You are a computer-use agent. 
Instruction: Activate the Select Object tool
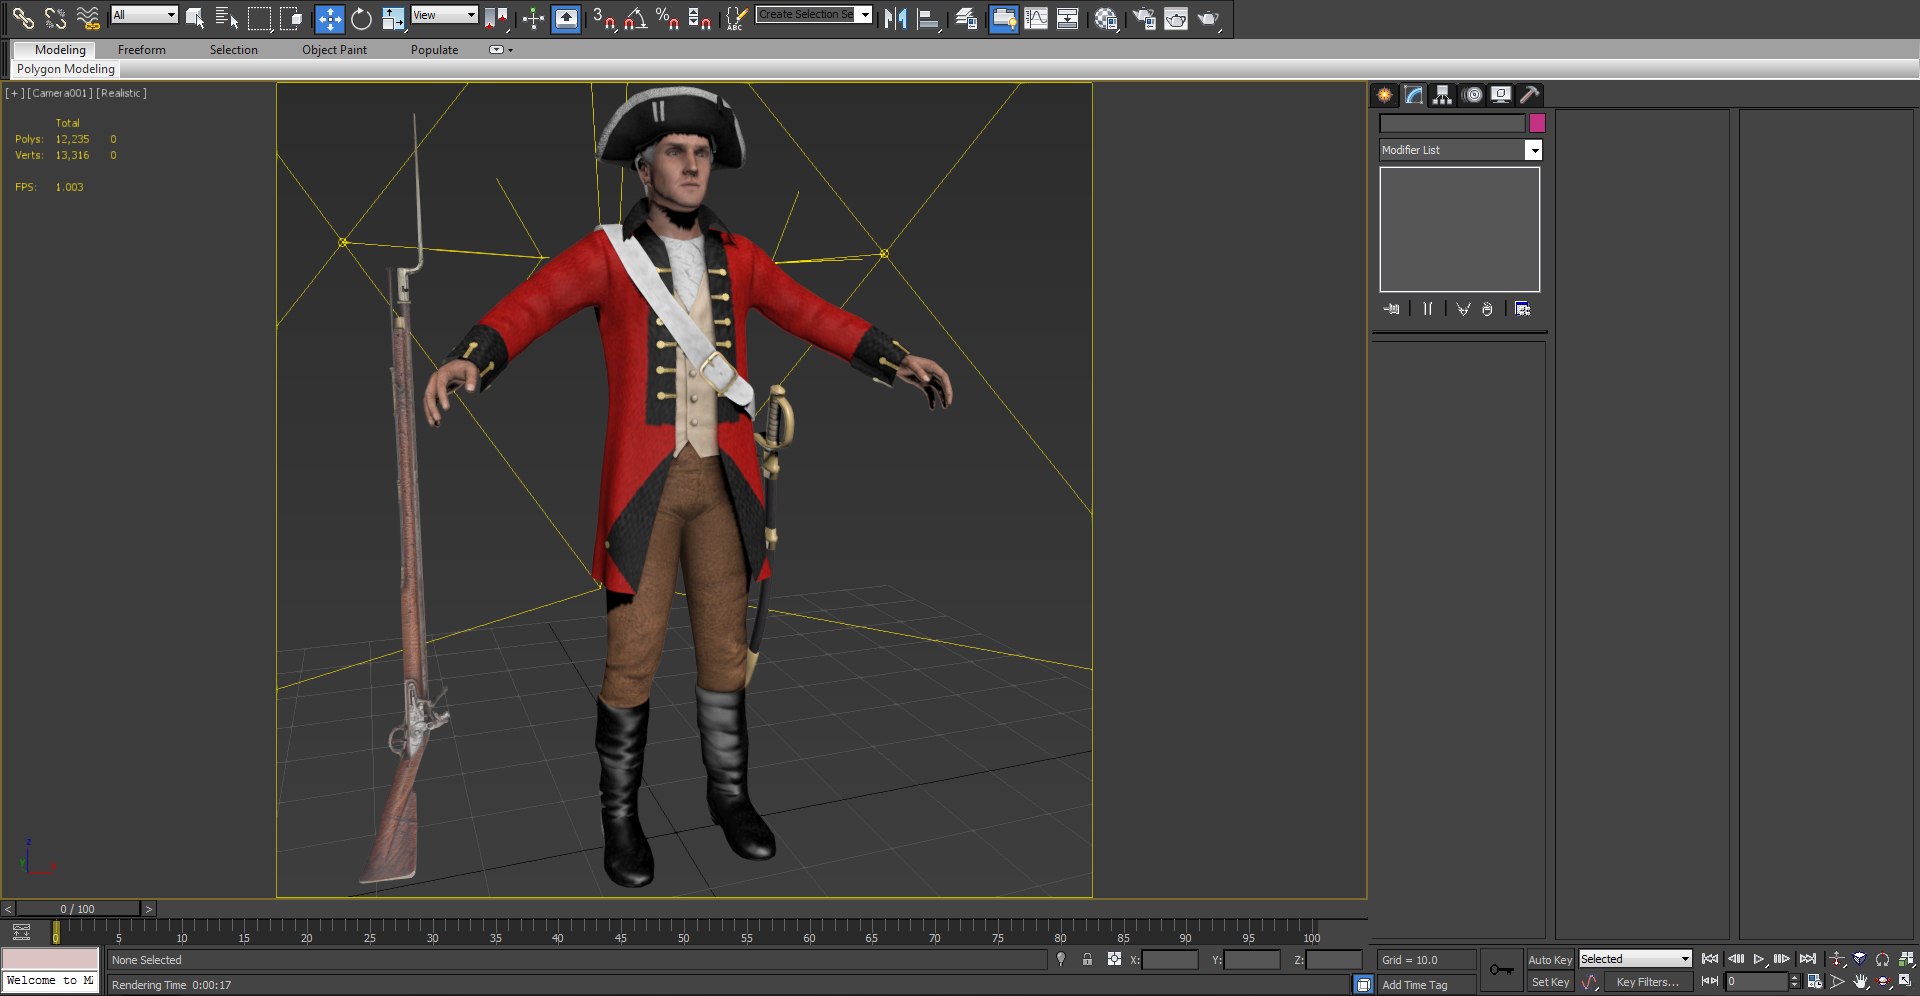click(195, 17)
